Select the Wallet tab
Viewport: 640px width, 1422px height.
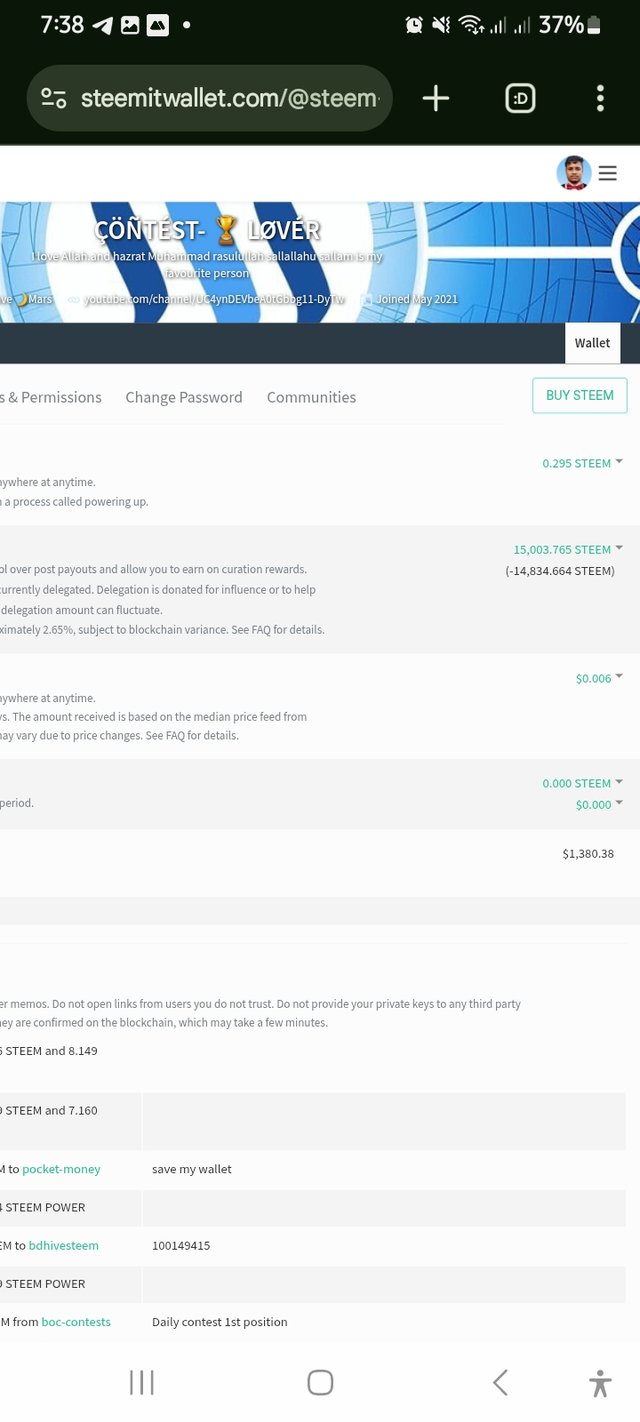592,343
